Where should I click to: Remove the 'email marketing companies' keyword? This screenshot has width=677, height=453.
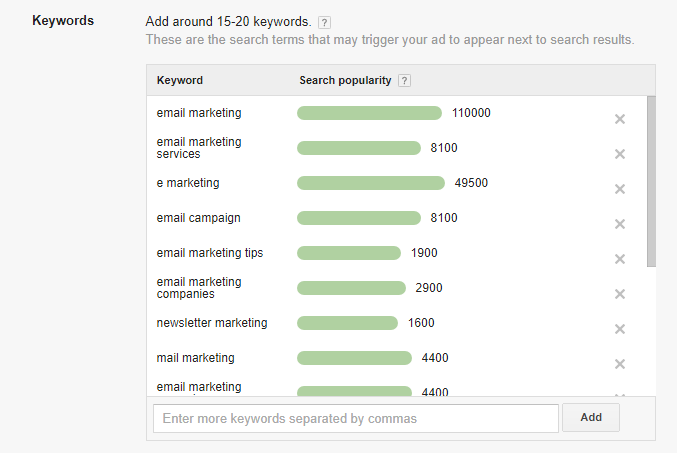620,294
